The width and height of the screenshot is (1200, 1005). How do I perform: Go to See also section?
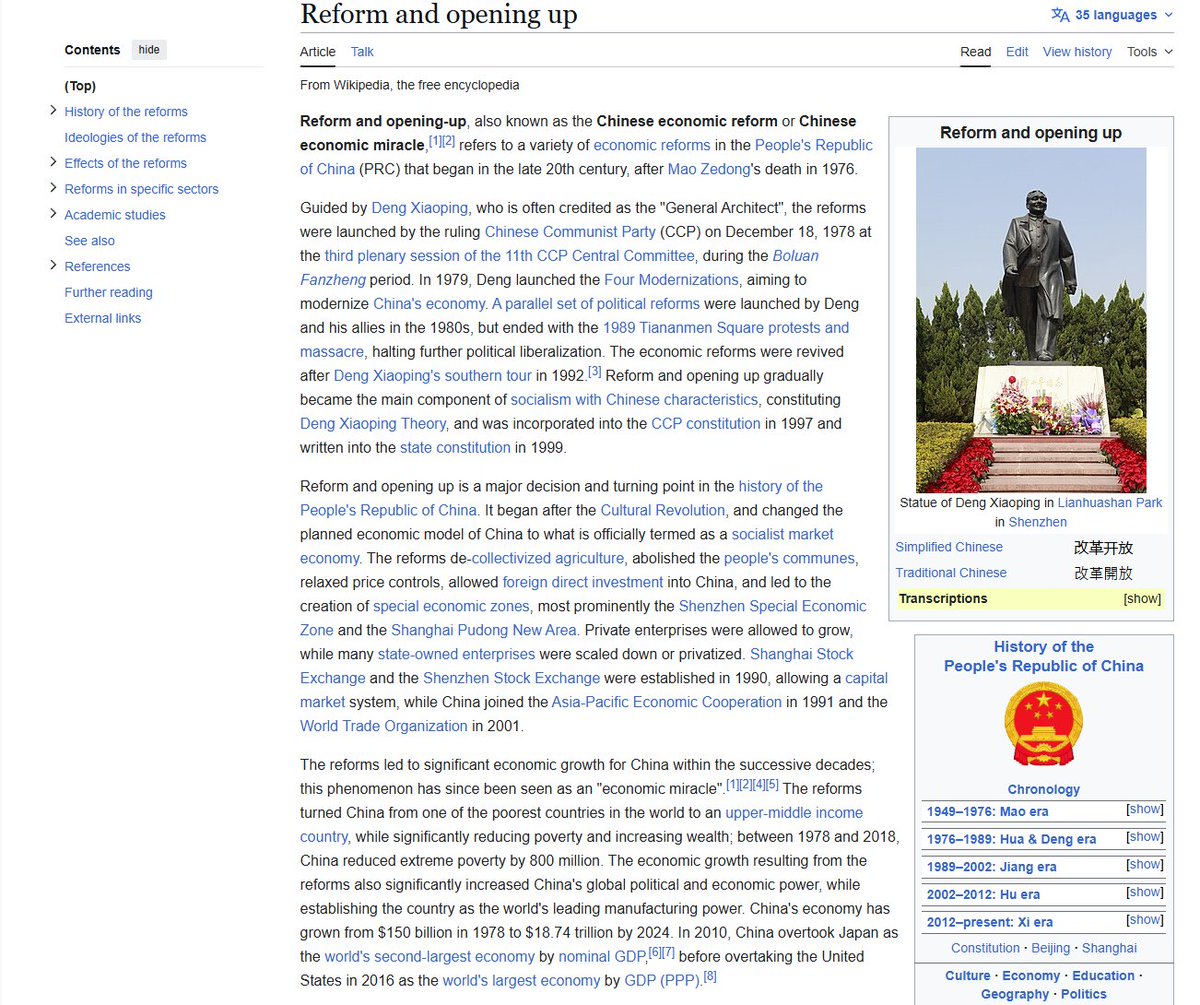(89, 241)
